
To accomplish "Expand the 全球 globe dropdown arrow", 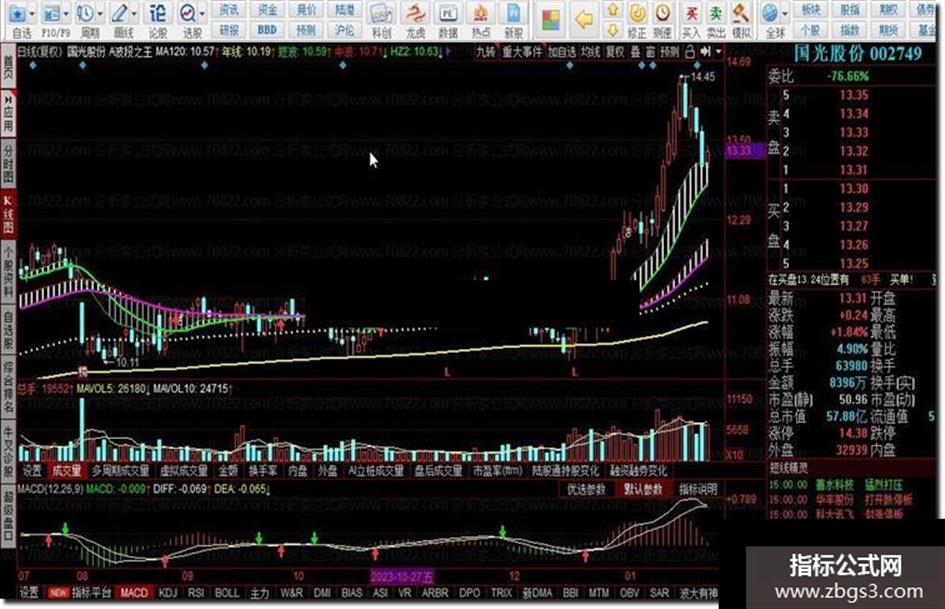I will (784, 14).
